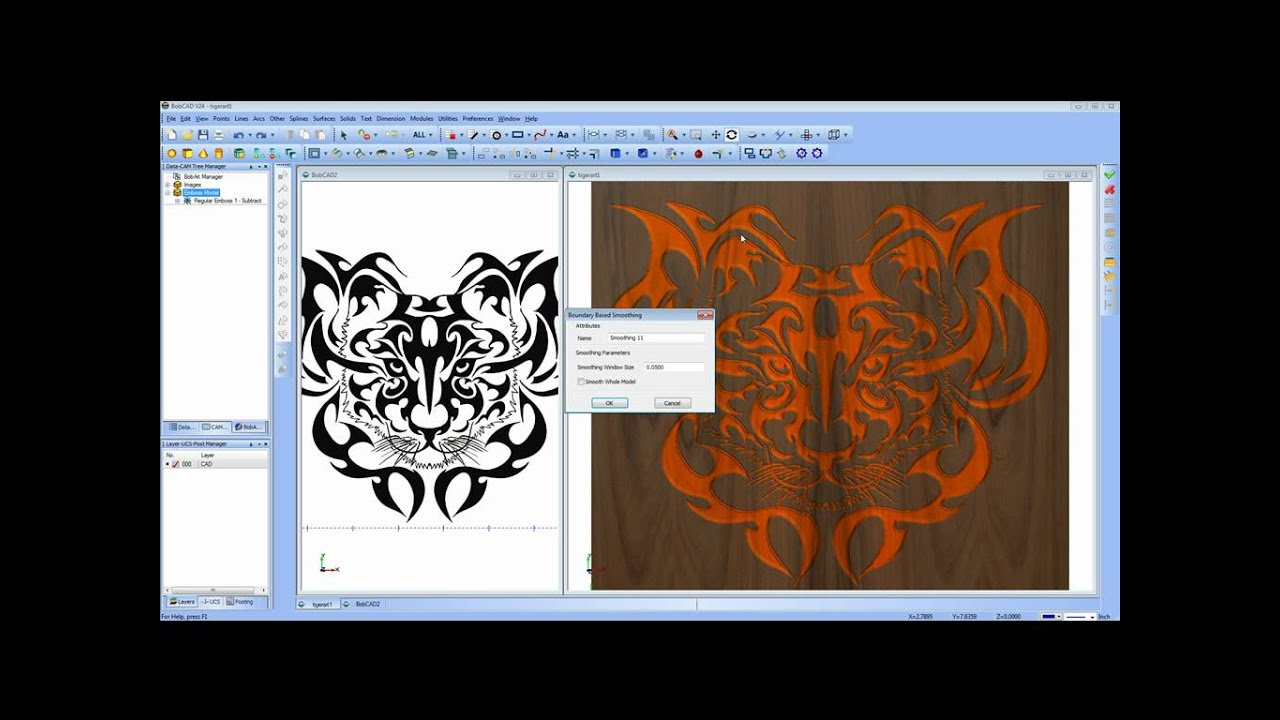Open the Splines menu
This screenshot has width=1280, height=720.
tap(299, 119)
